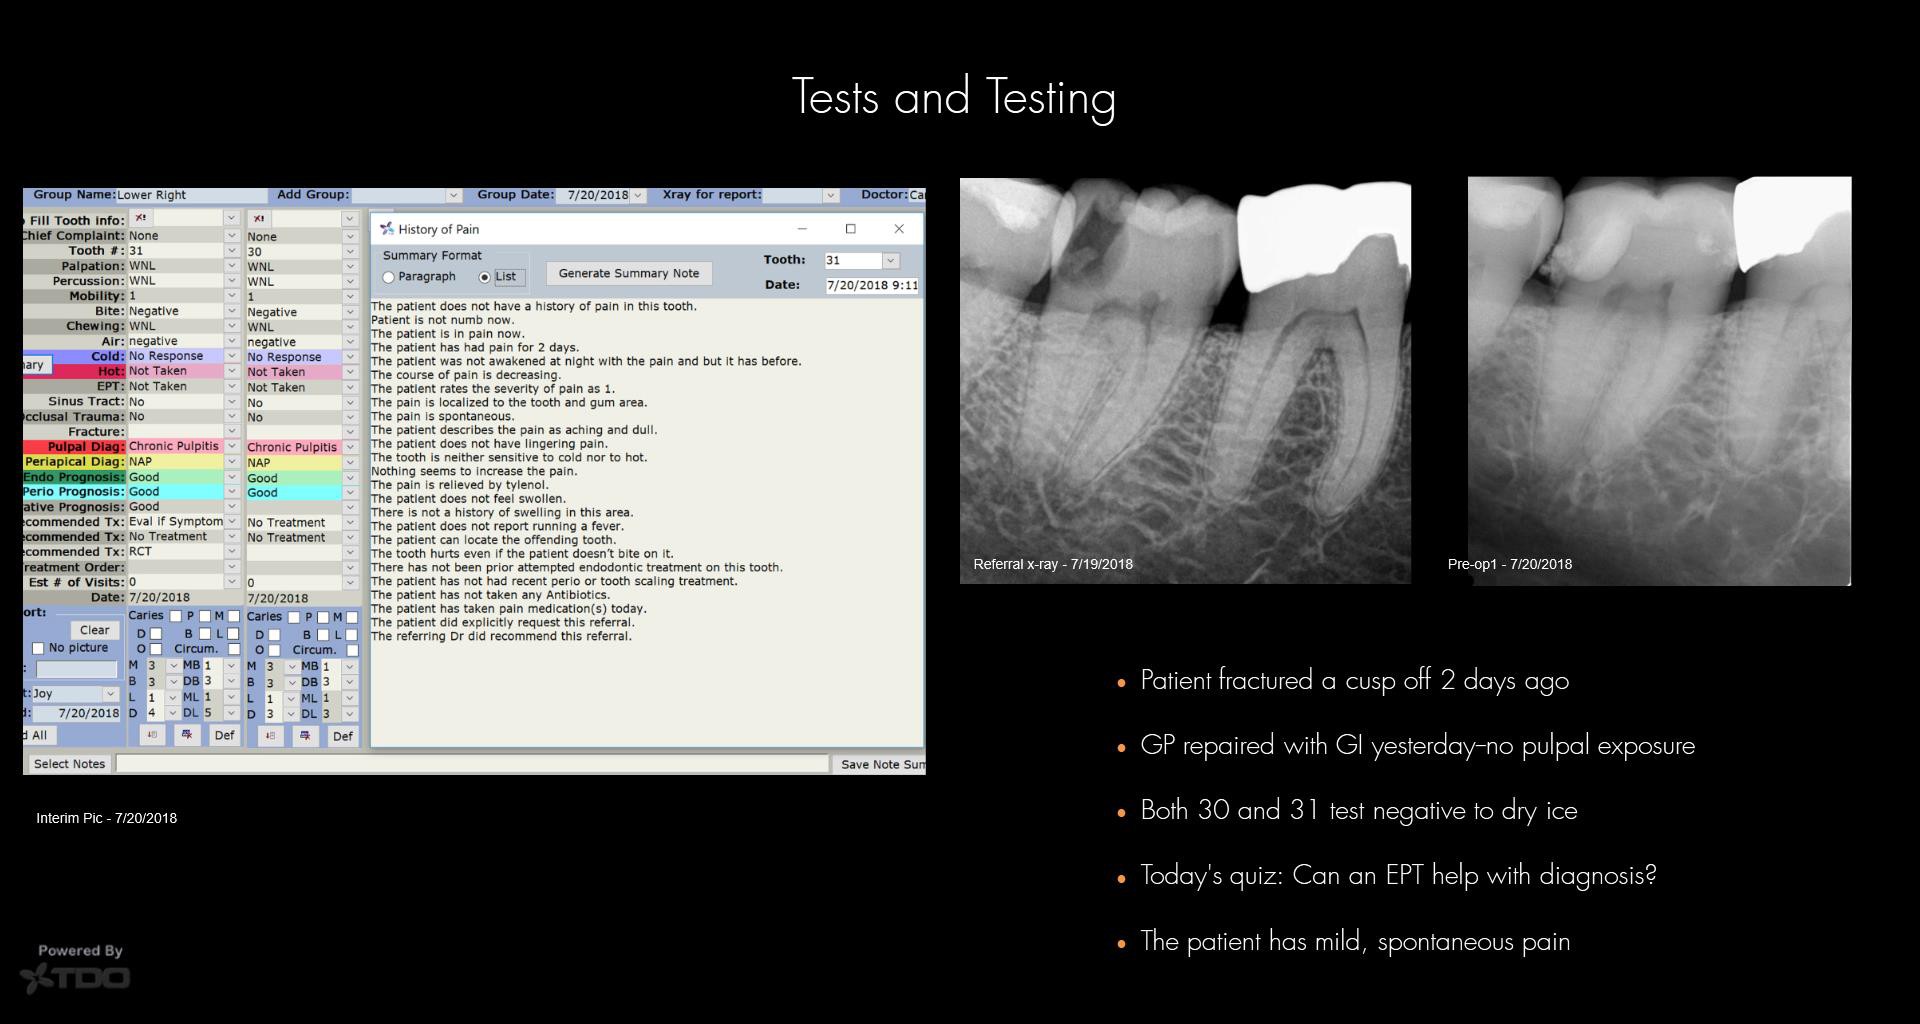Click the sort icon under tooth 31 probing

(152, 735)
